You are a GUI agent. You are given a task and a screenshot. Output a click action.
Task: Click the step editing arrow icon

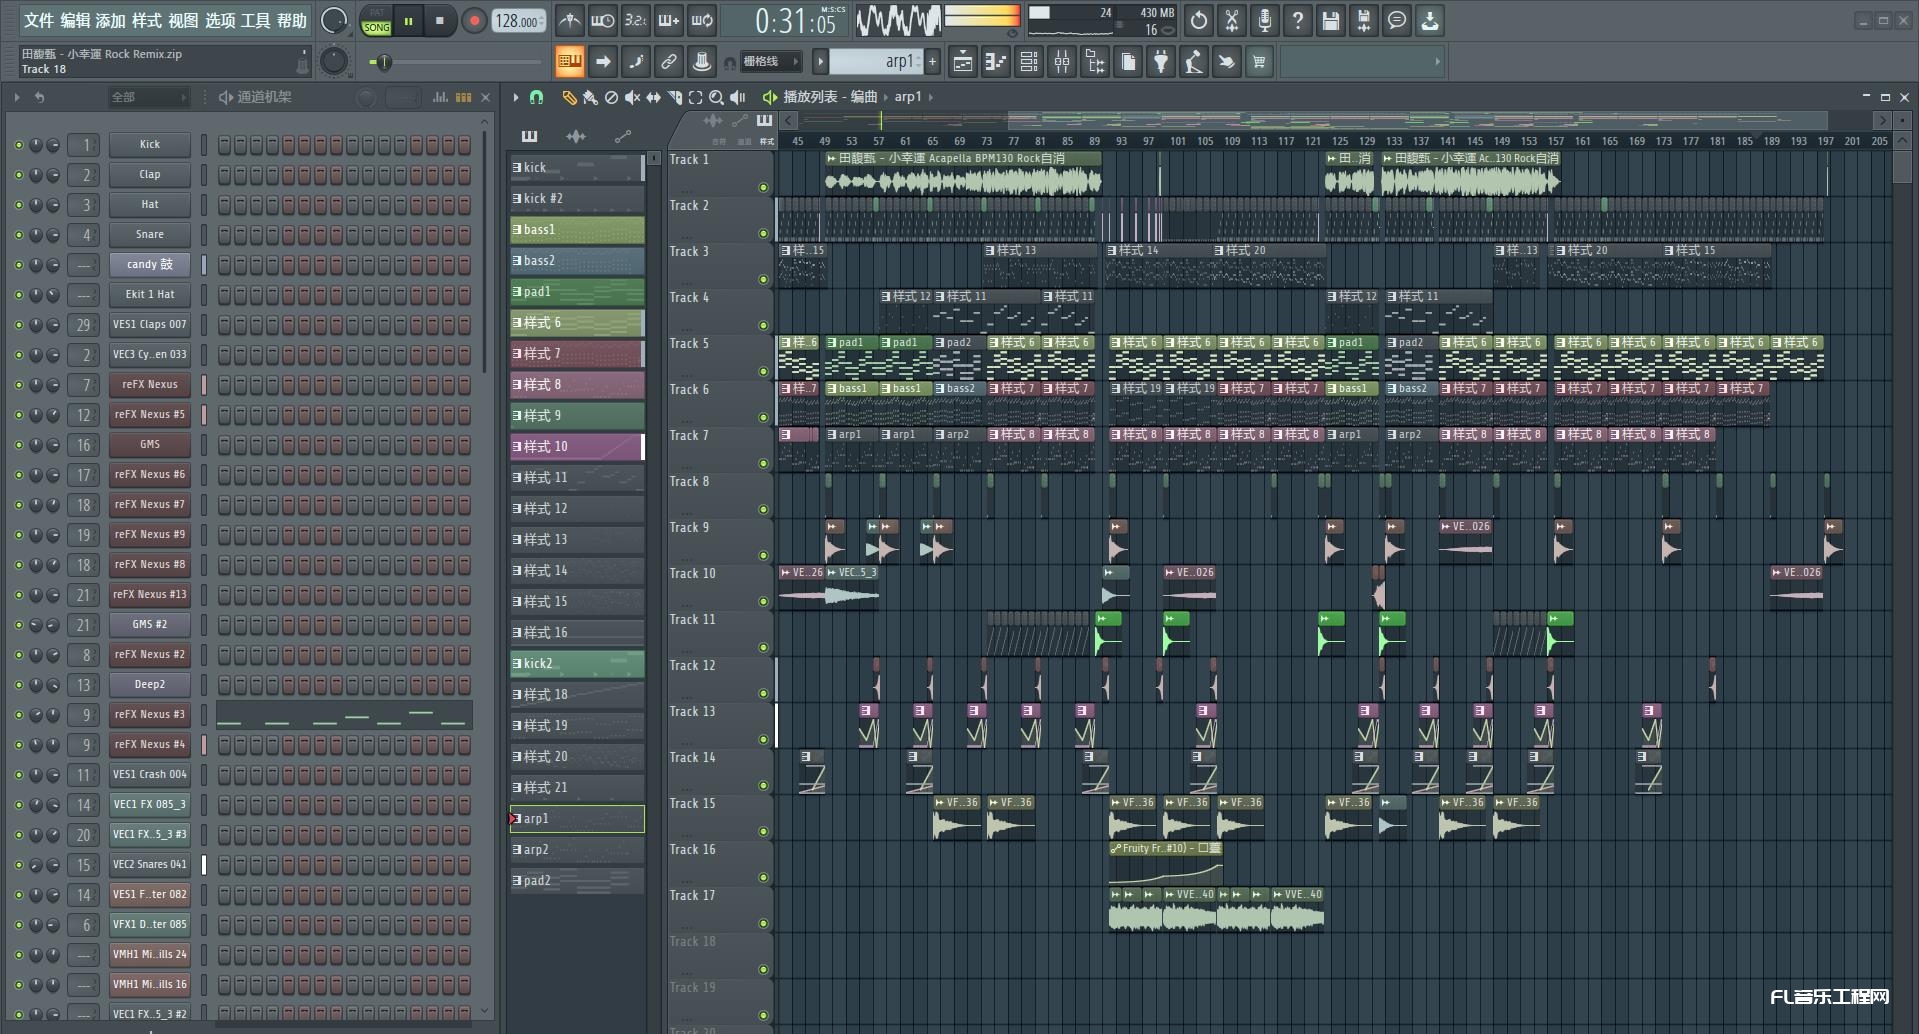[603, 62]
